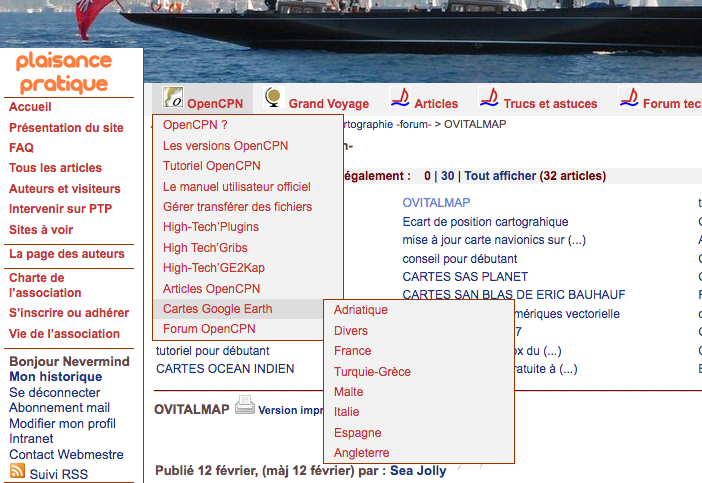Screen dimensions: 702x483
Task: Open Ecart de position cartograhique
Action: point(485,222)
